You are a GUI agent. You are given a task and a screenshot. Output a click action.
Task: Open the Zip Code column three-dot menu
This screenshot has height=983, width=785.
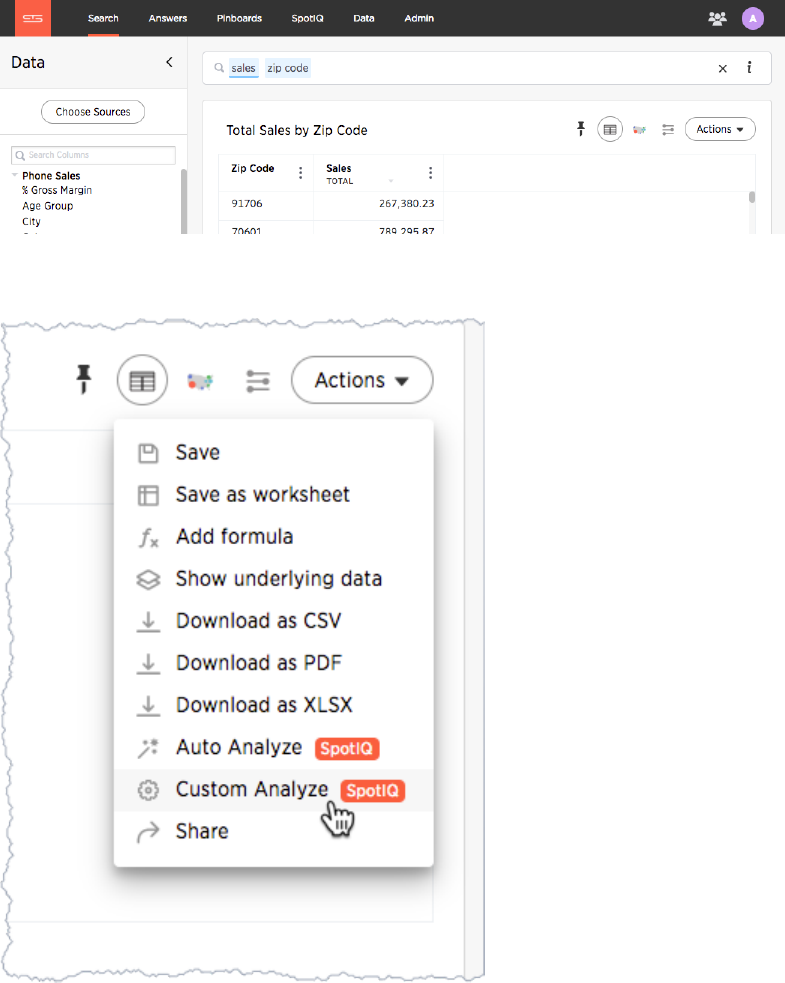300,172
